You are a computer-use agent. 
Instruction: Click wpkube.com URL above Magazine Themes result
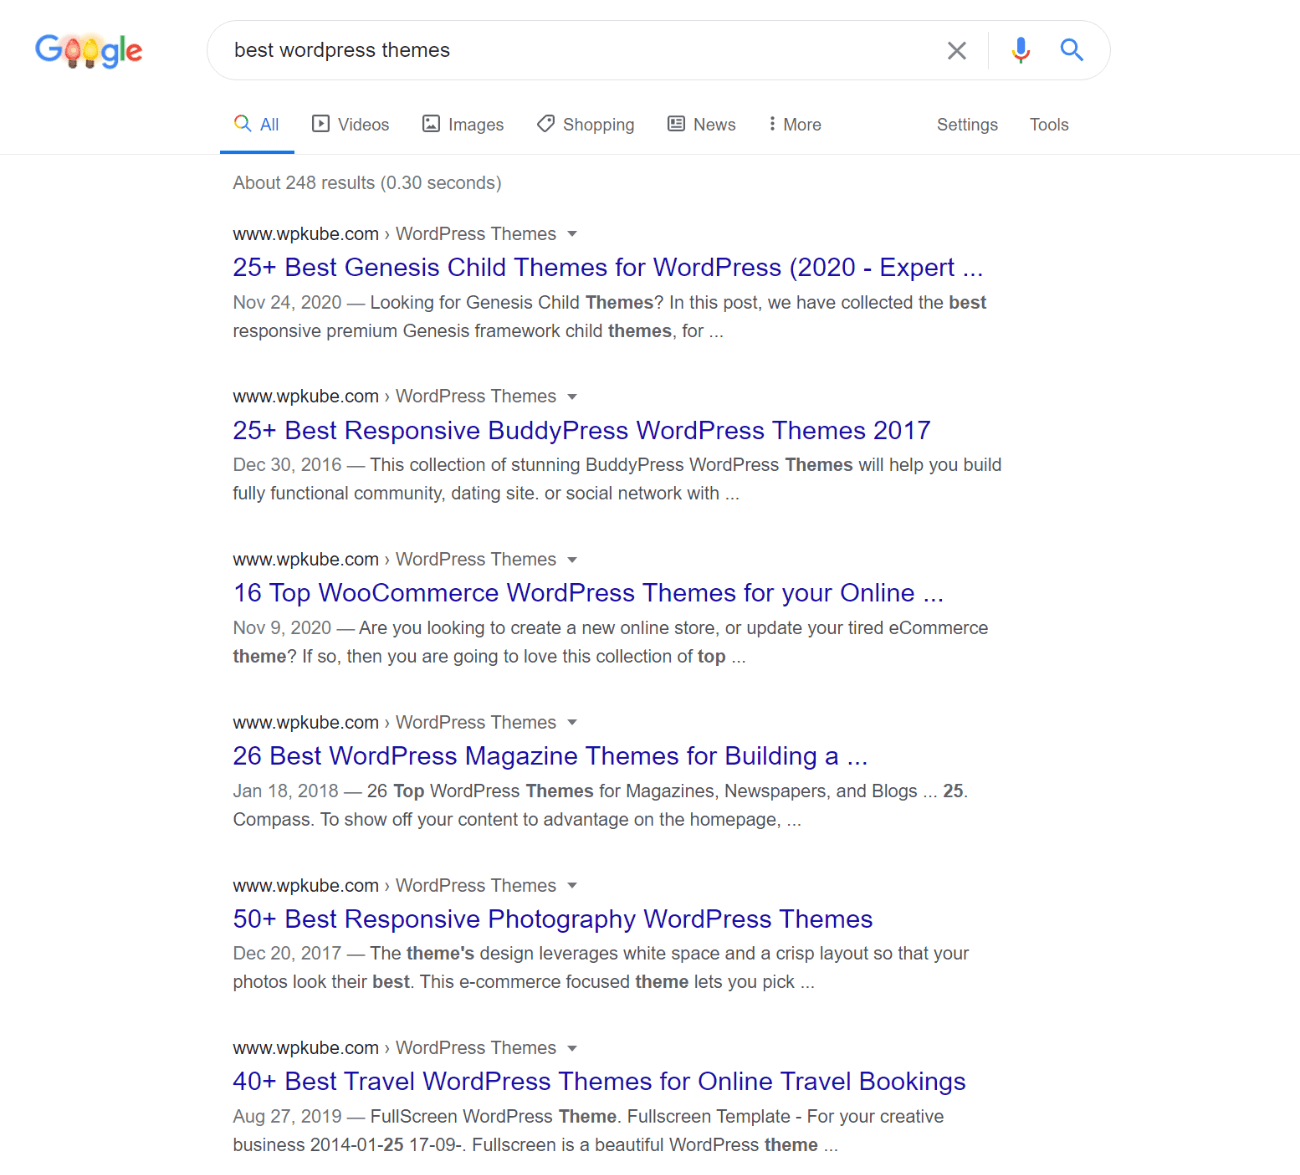point(394,722)
